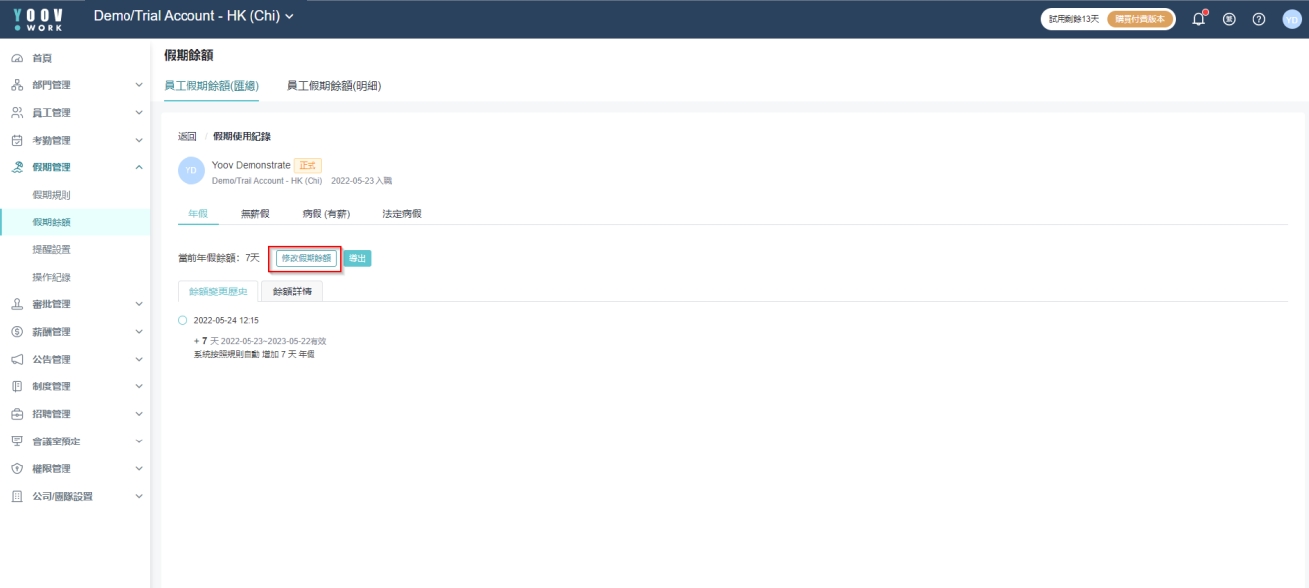
Task: Click the 薪酬管理 dollar icon
Action: click(x=17, y=332)
